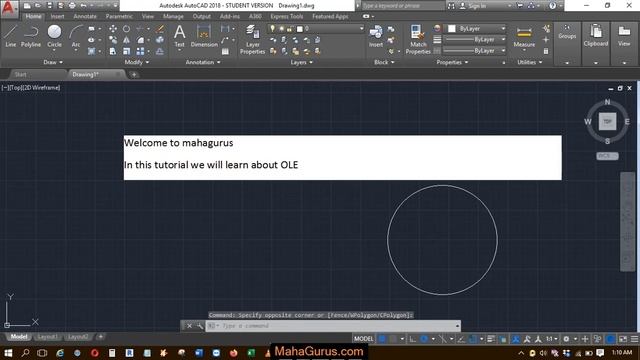Switch to the Layout1 tab
Image resolution: width=640 pixels, height=360 pixels.
click(x=47, y=337)
